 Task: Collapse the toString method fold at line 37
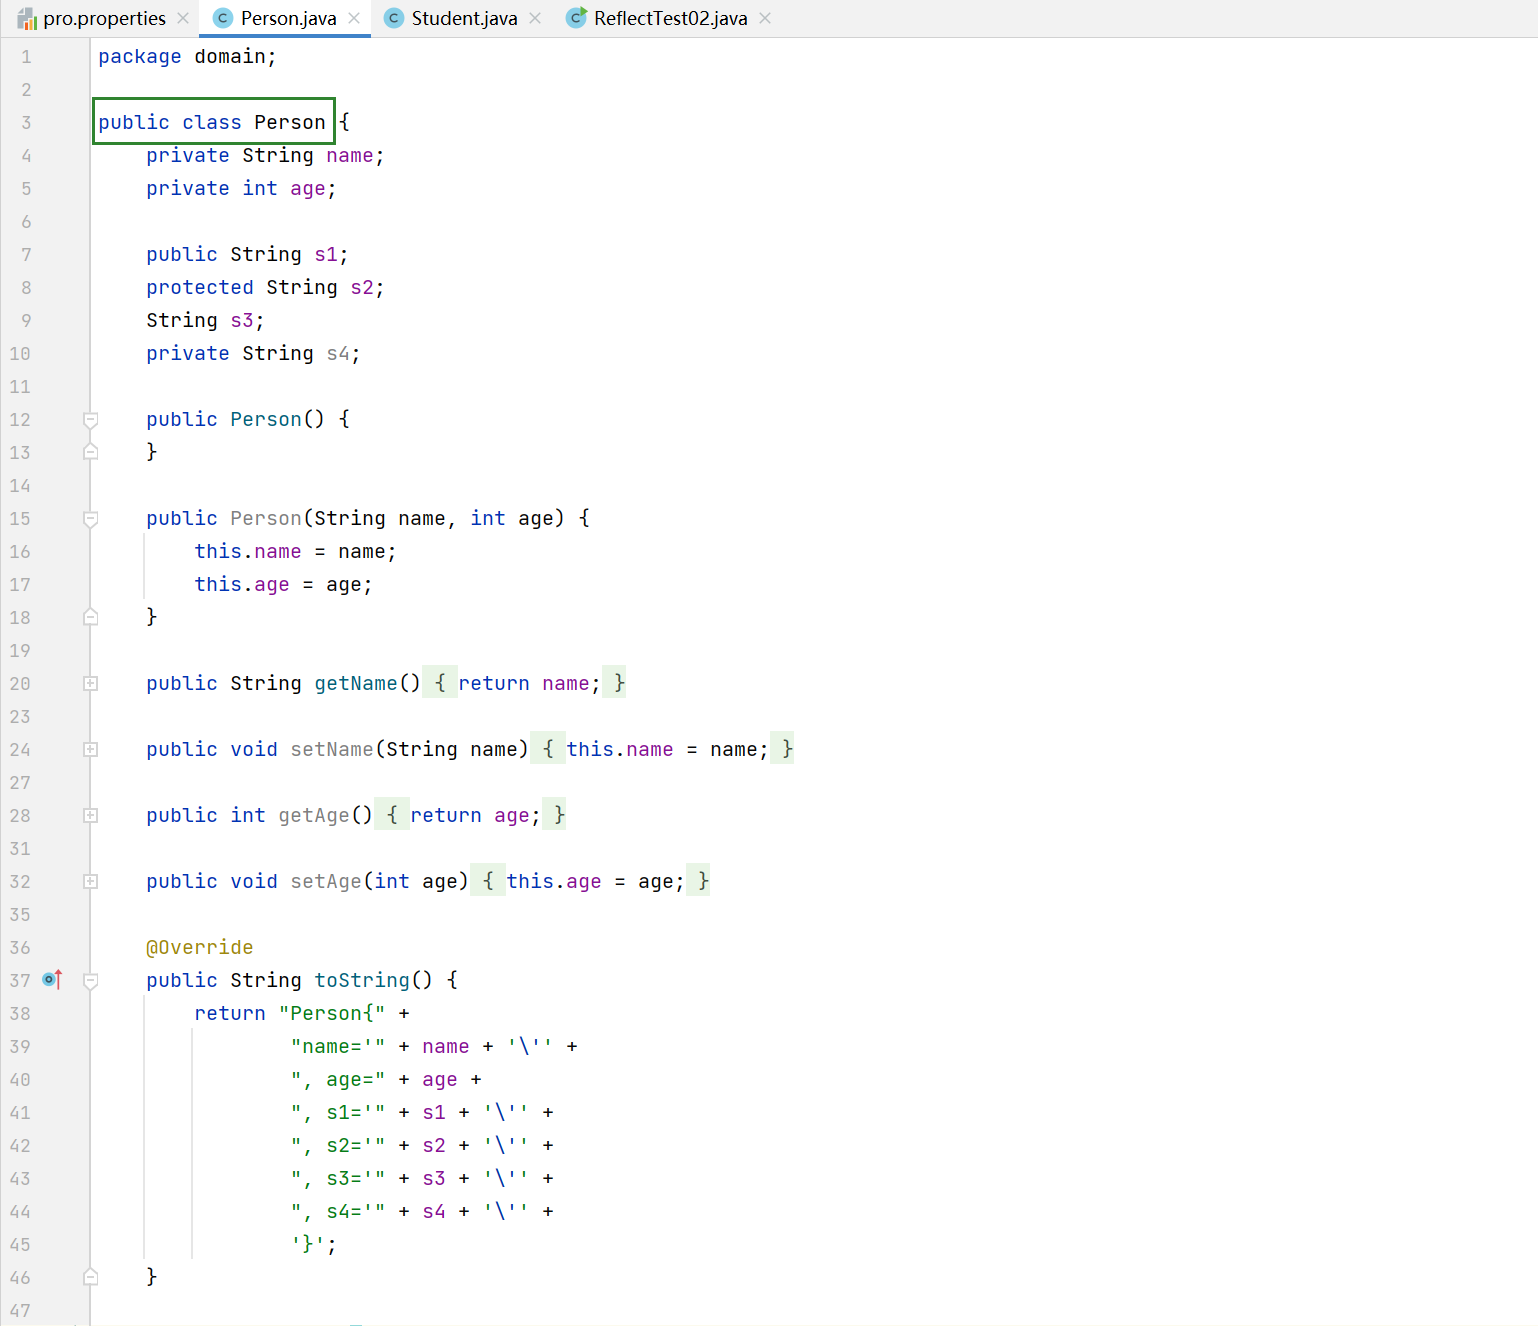point(90,981)
